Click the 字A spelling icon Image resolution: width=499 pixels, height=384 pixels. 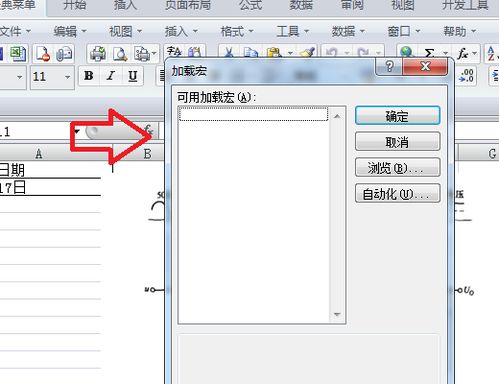click(x=174, y=52)
